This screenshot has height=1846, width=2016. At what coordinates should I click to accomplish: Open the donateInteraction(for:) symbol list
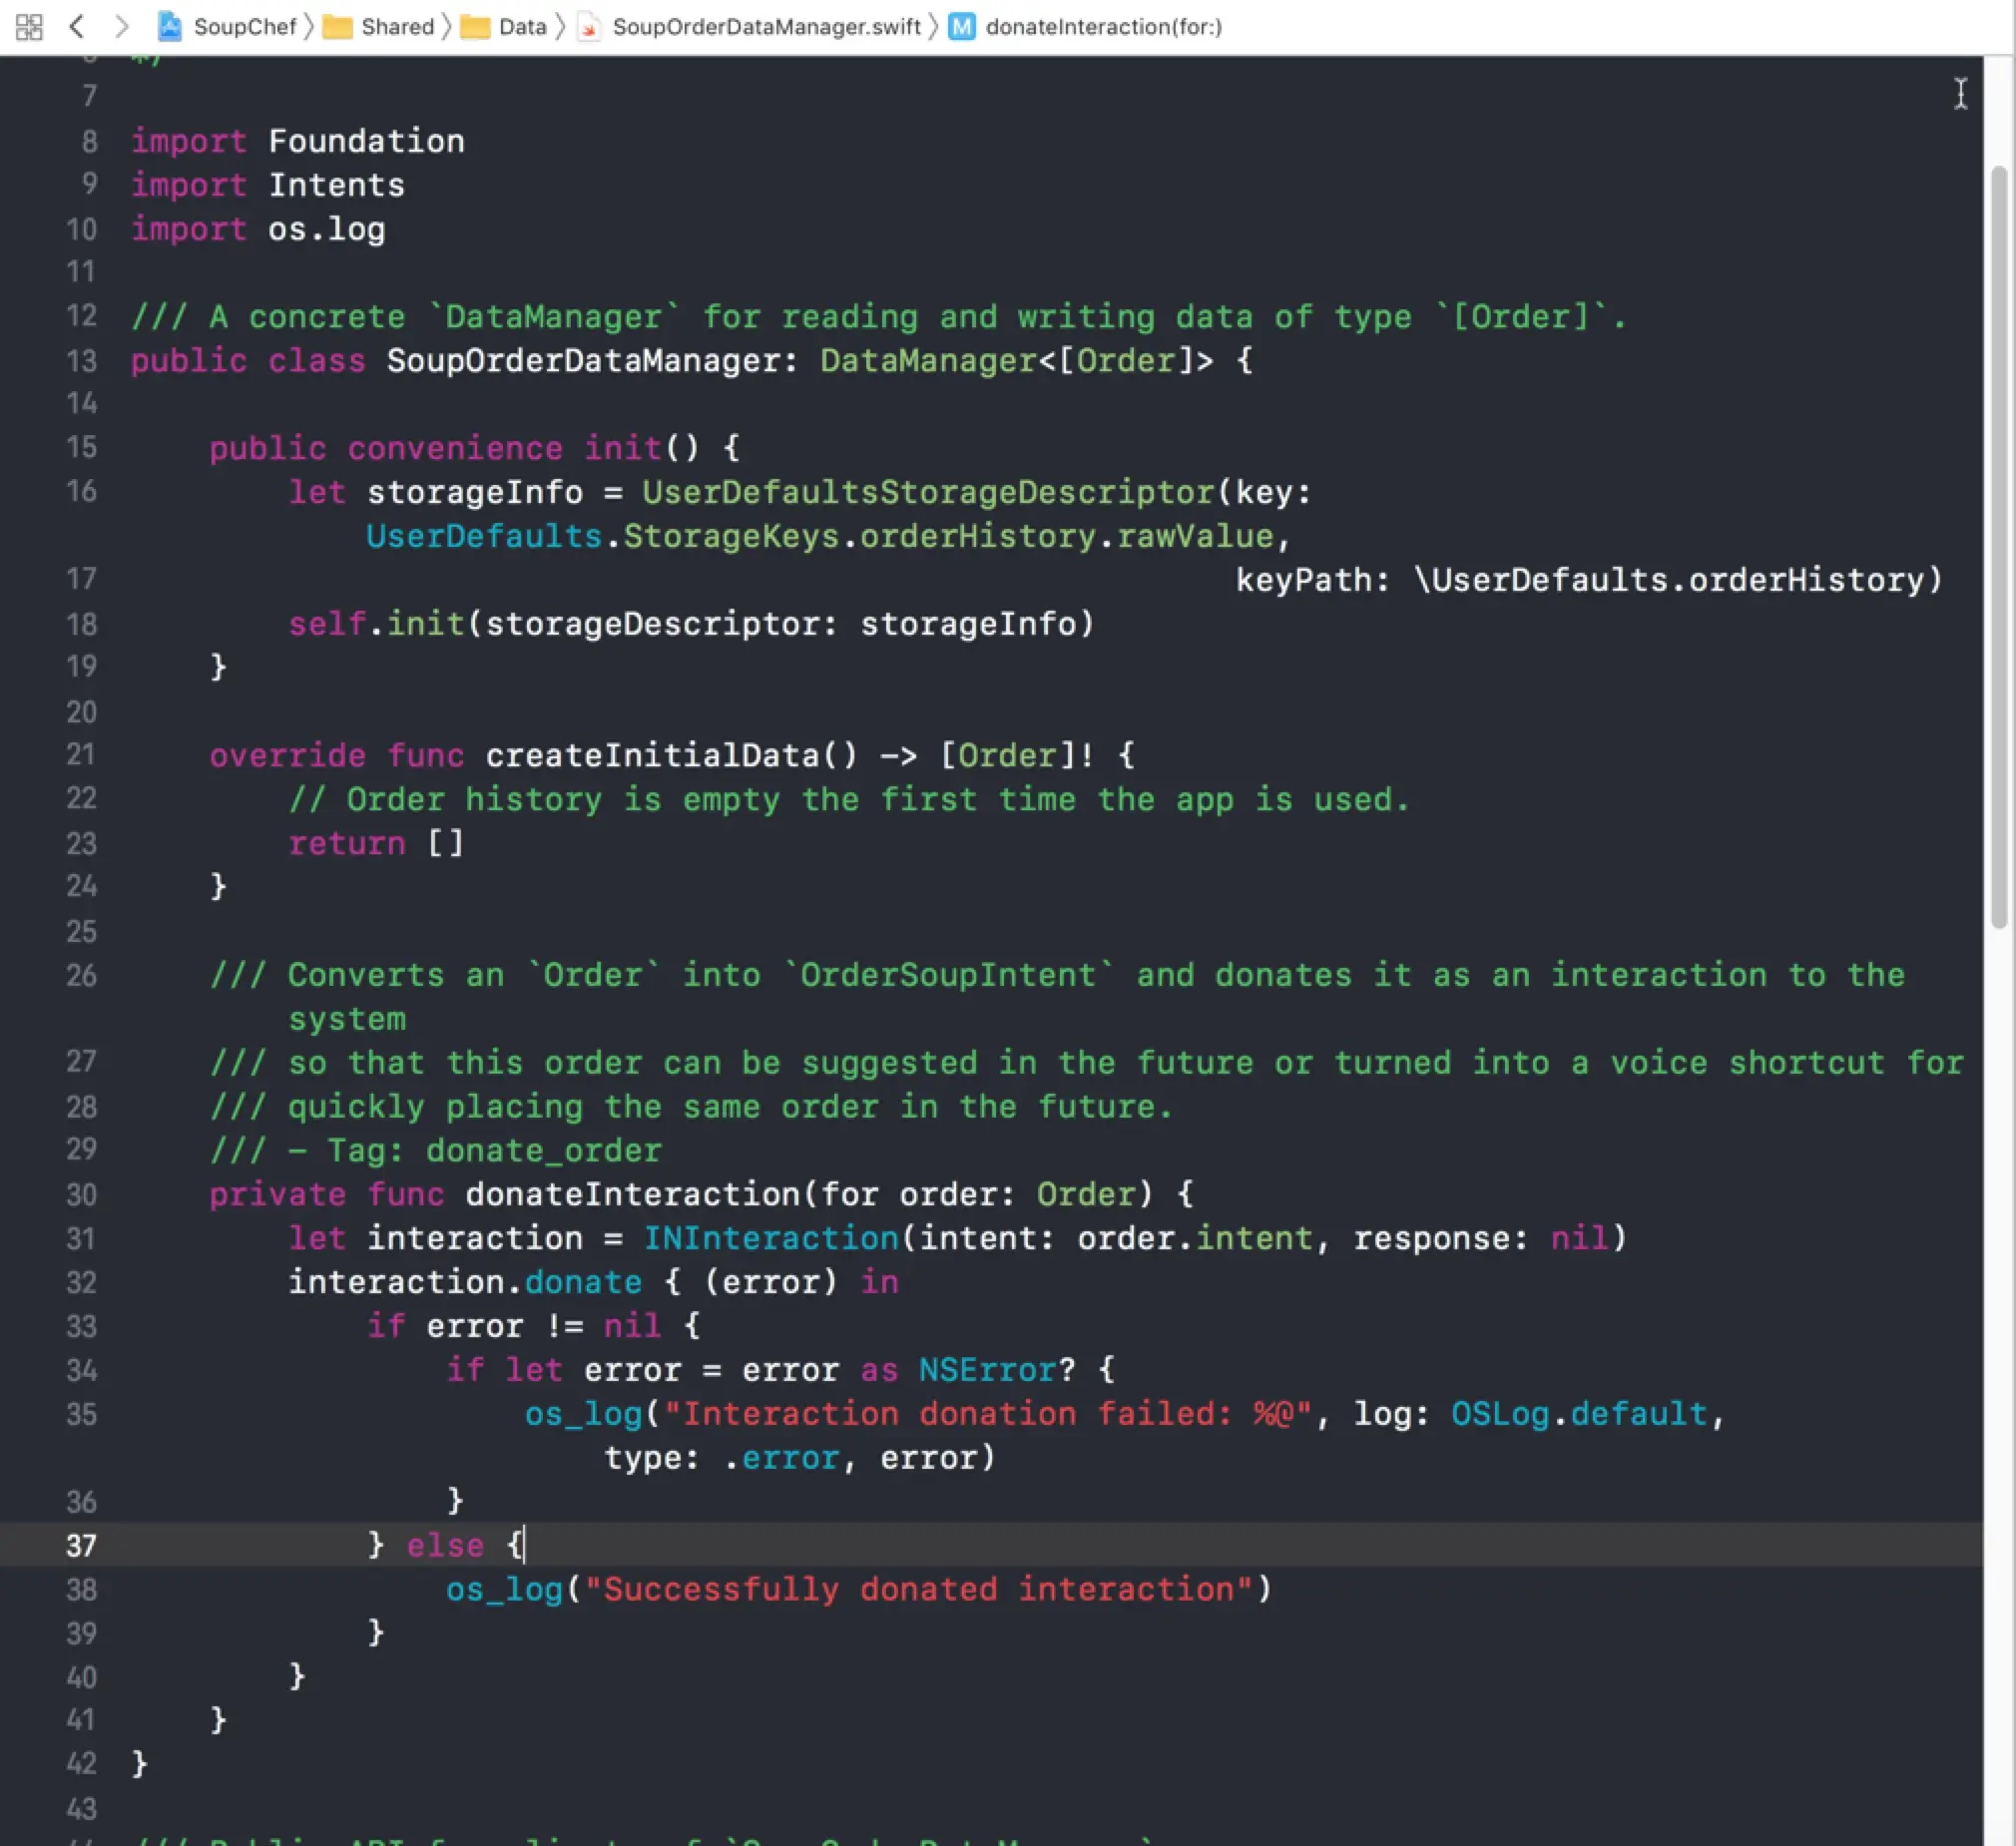pos(1104,27)
